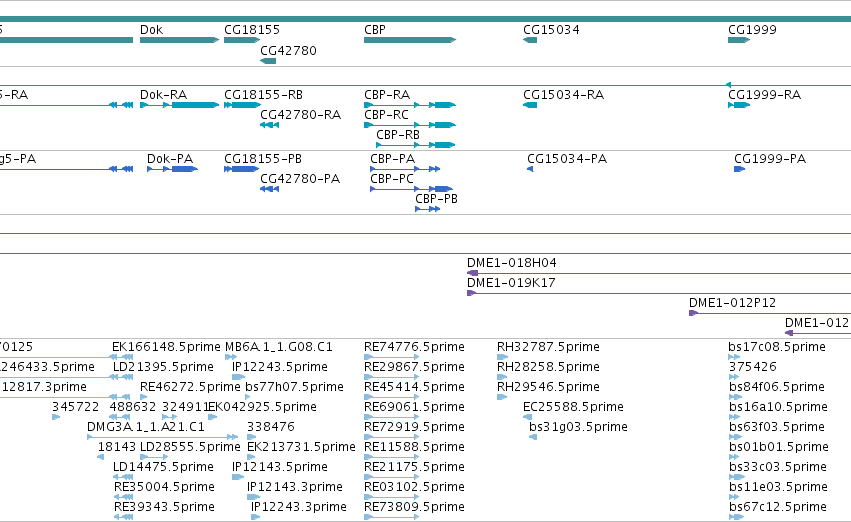851x522 pixels.
Task: Select RE03102.5prime EST label
Action: 414,487
